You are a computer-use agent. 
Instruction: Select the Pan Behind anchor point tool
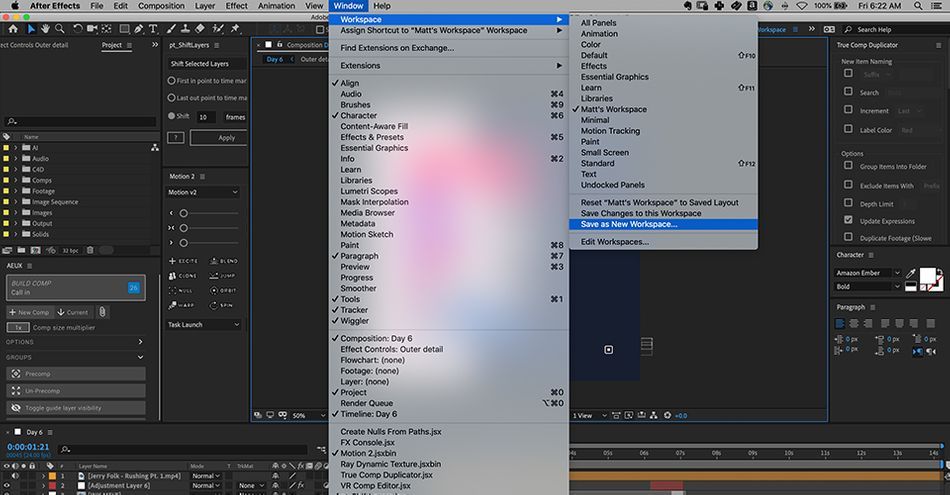point(107,29)
